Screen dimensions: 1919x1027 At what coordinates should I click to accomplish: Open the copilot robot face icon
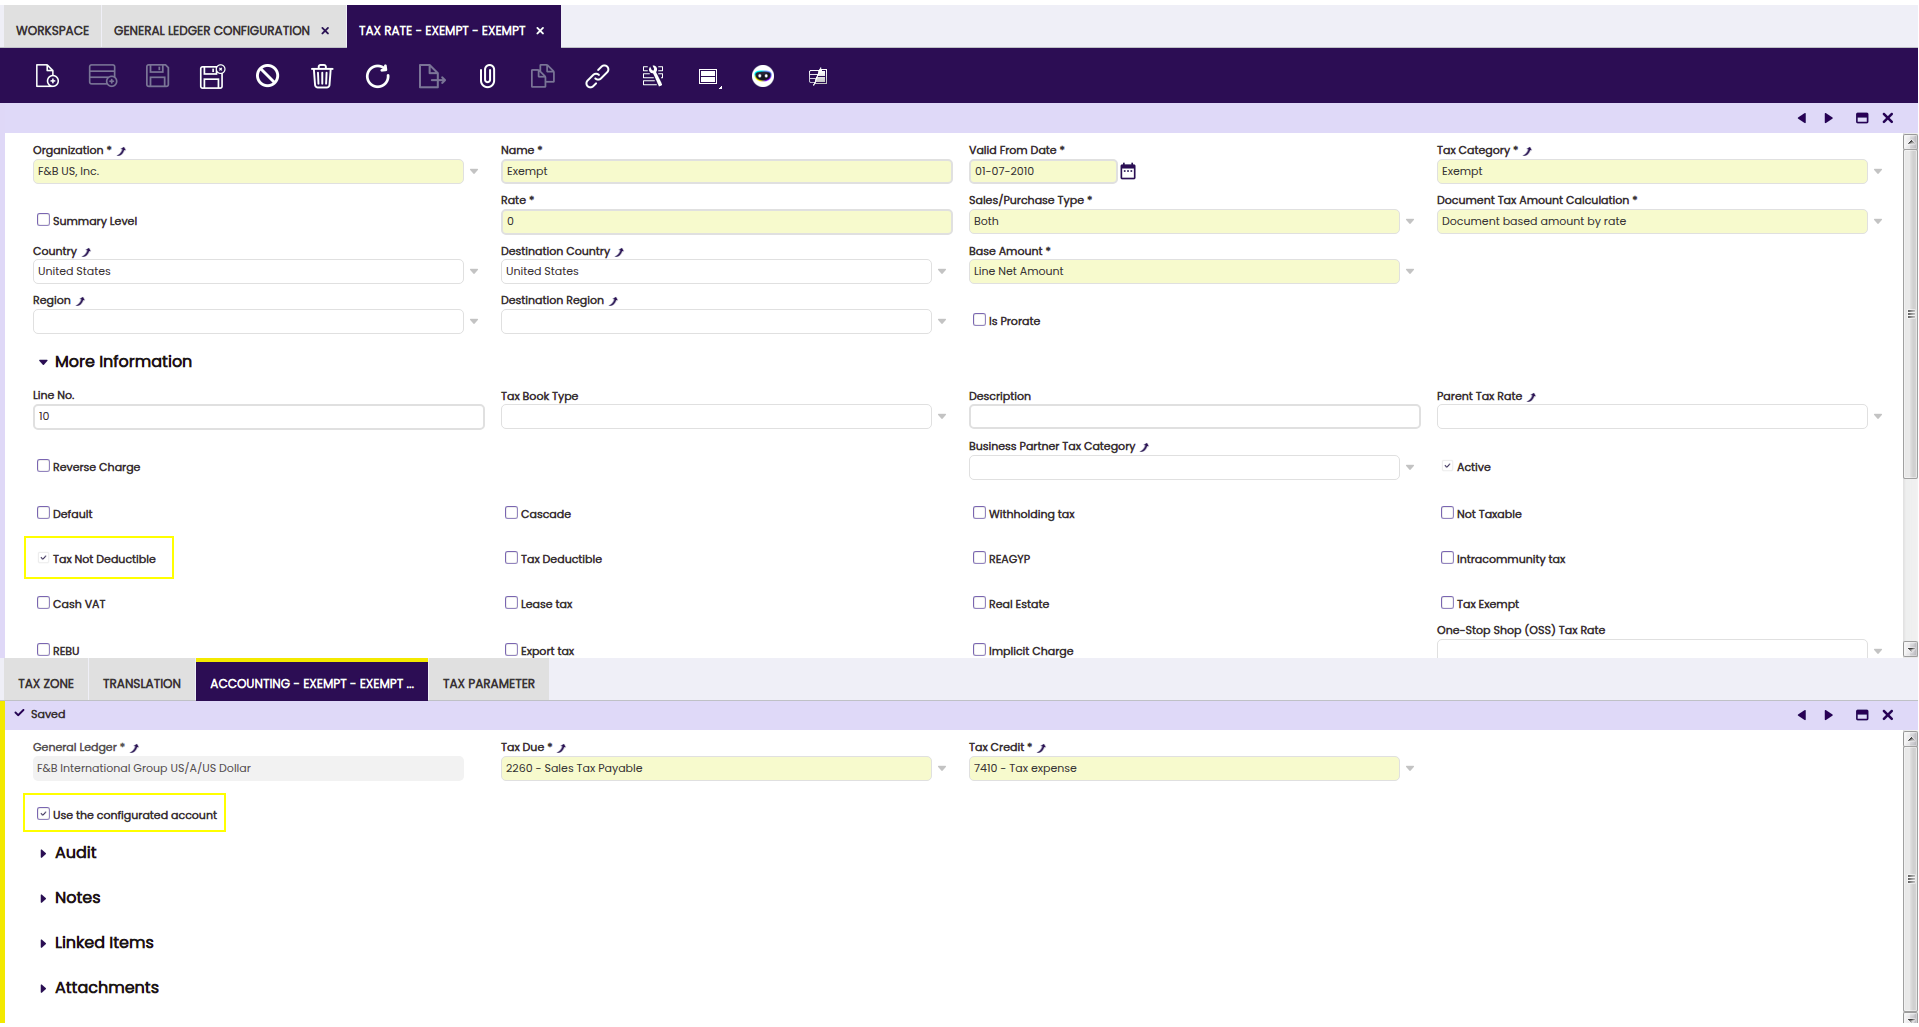(x=763, y=76)
